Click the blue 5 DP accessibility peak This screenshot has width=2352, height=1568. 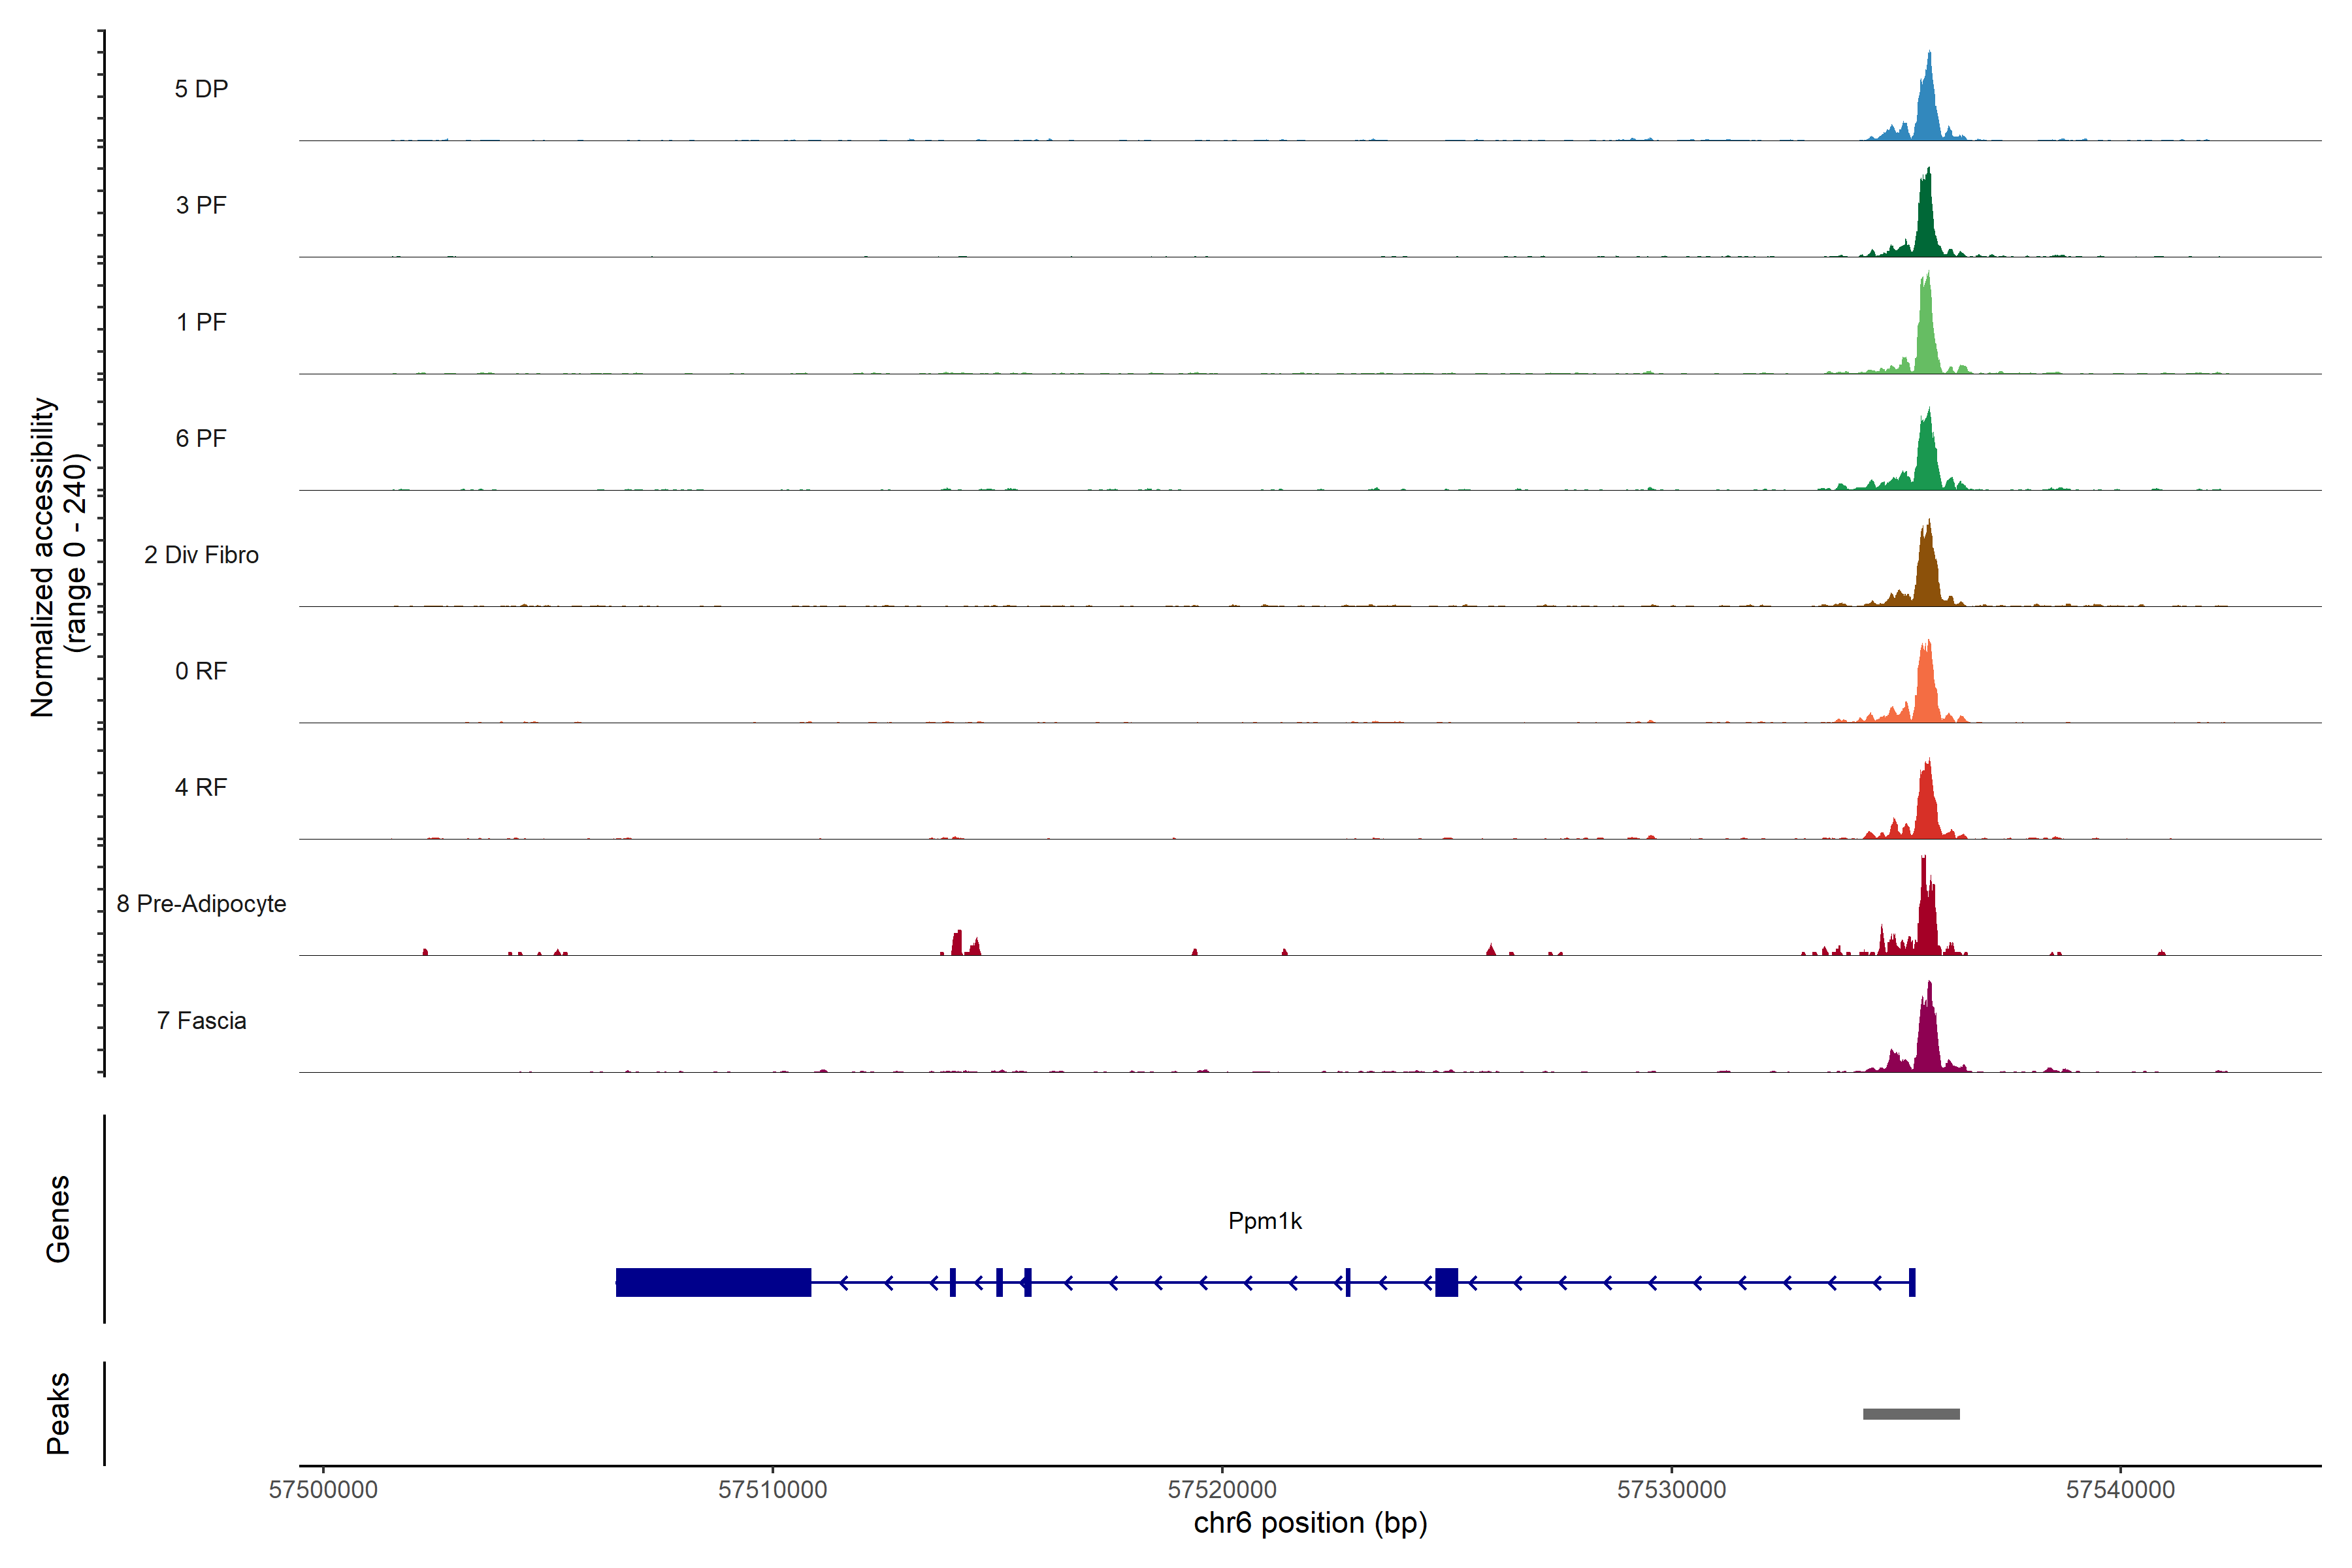(x=1928, y=110)
